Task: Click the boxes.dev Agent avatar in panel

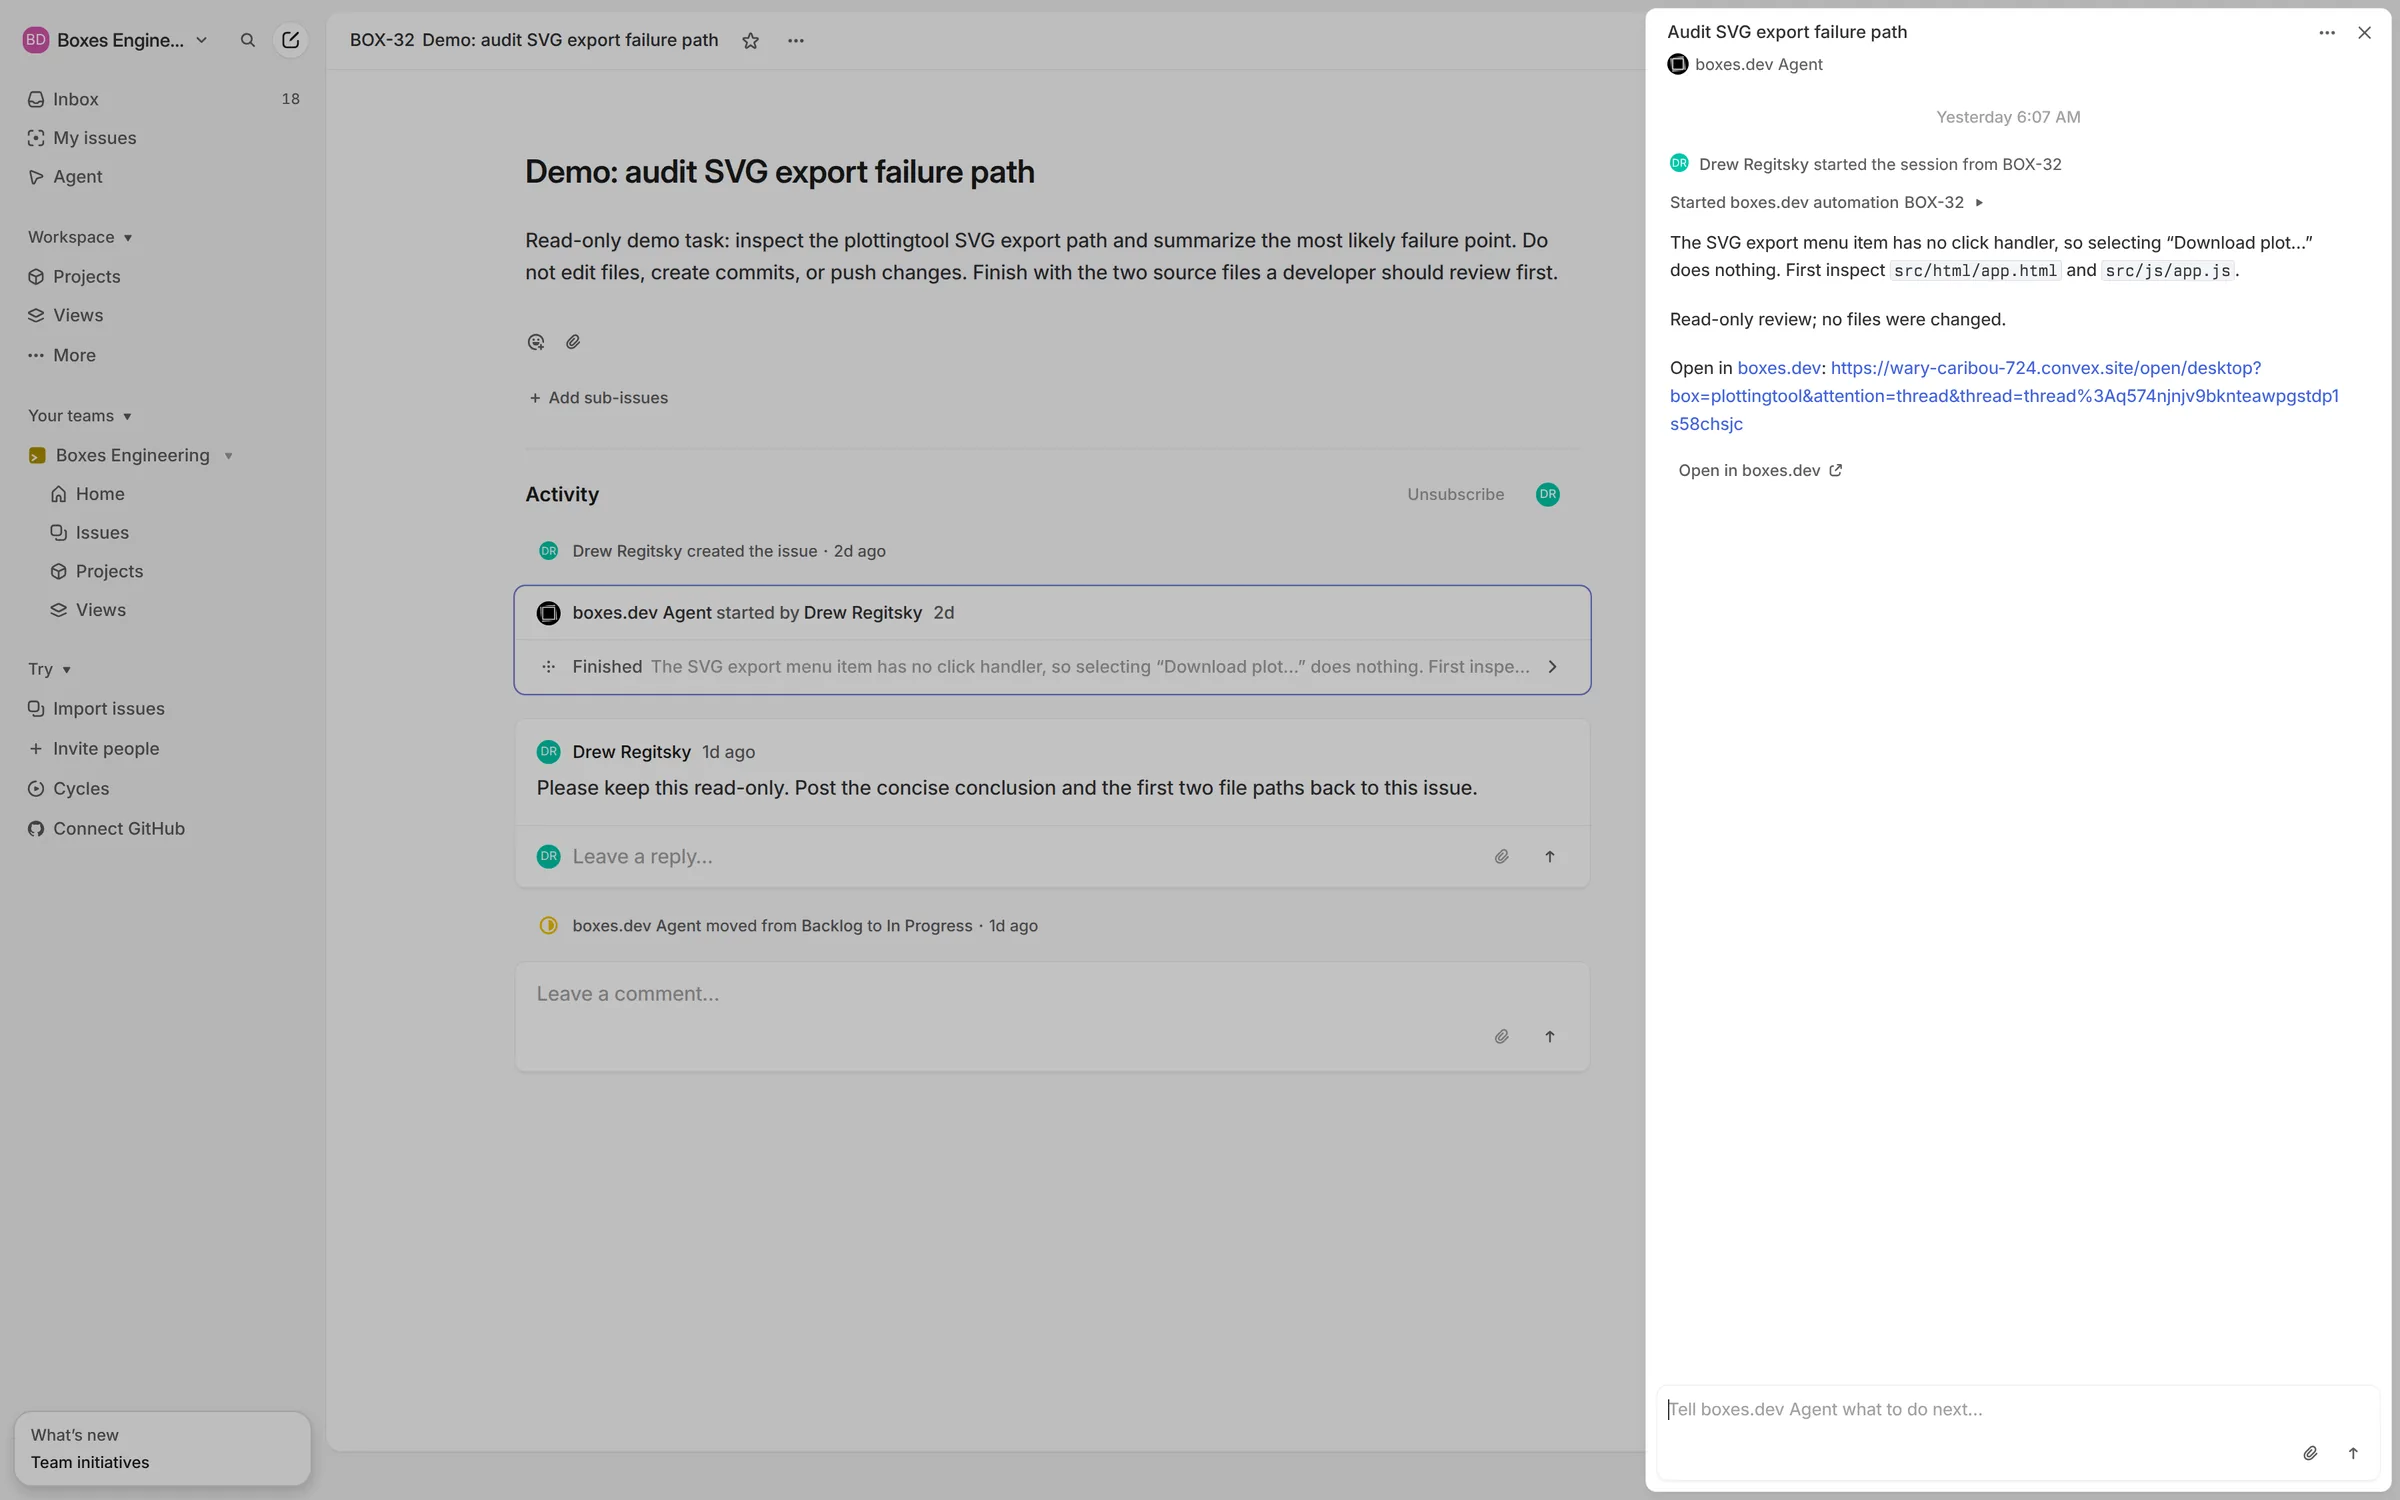Action: point(1678,64)
